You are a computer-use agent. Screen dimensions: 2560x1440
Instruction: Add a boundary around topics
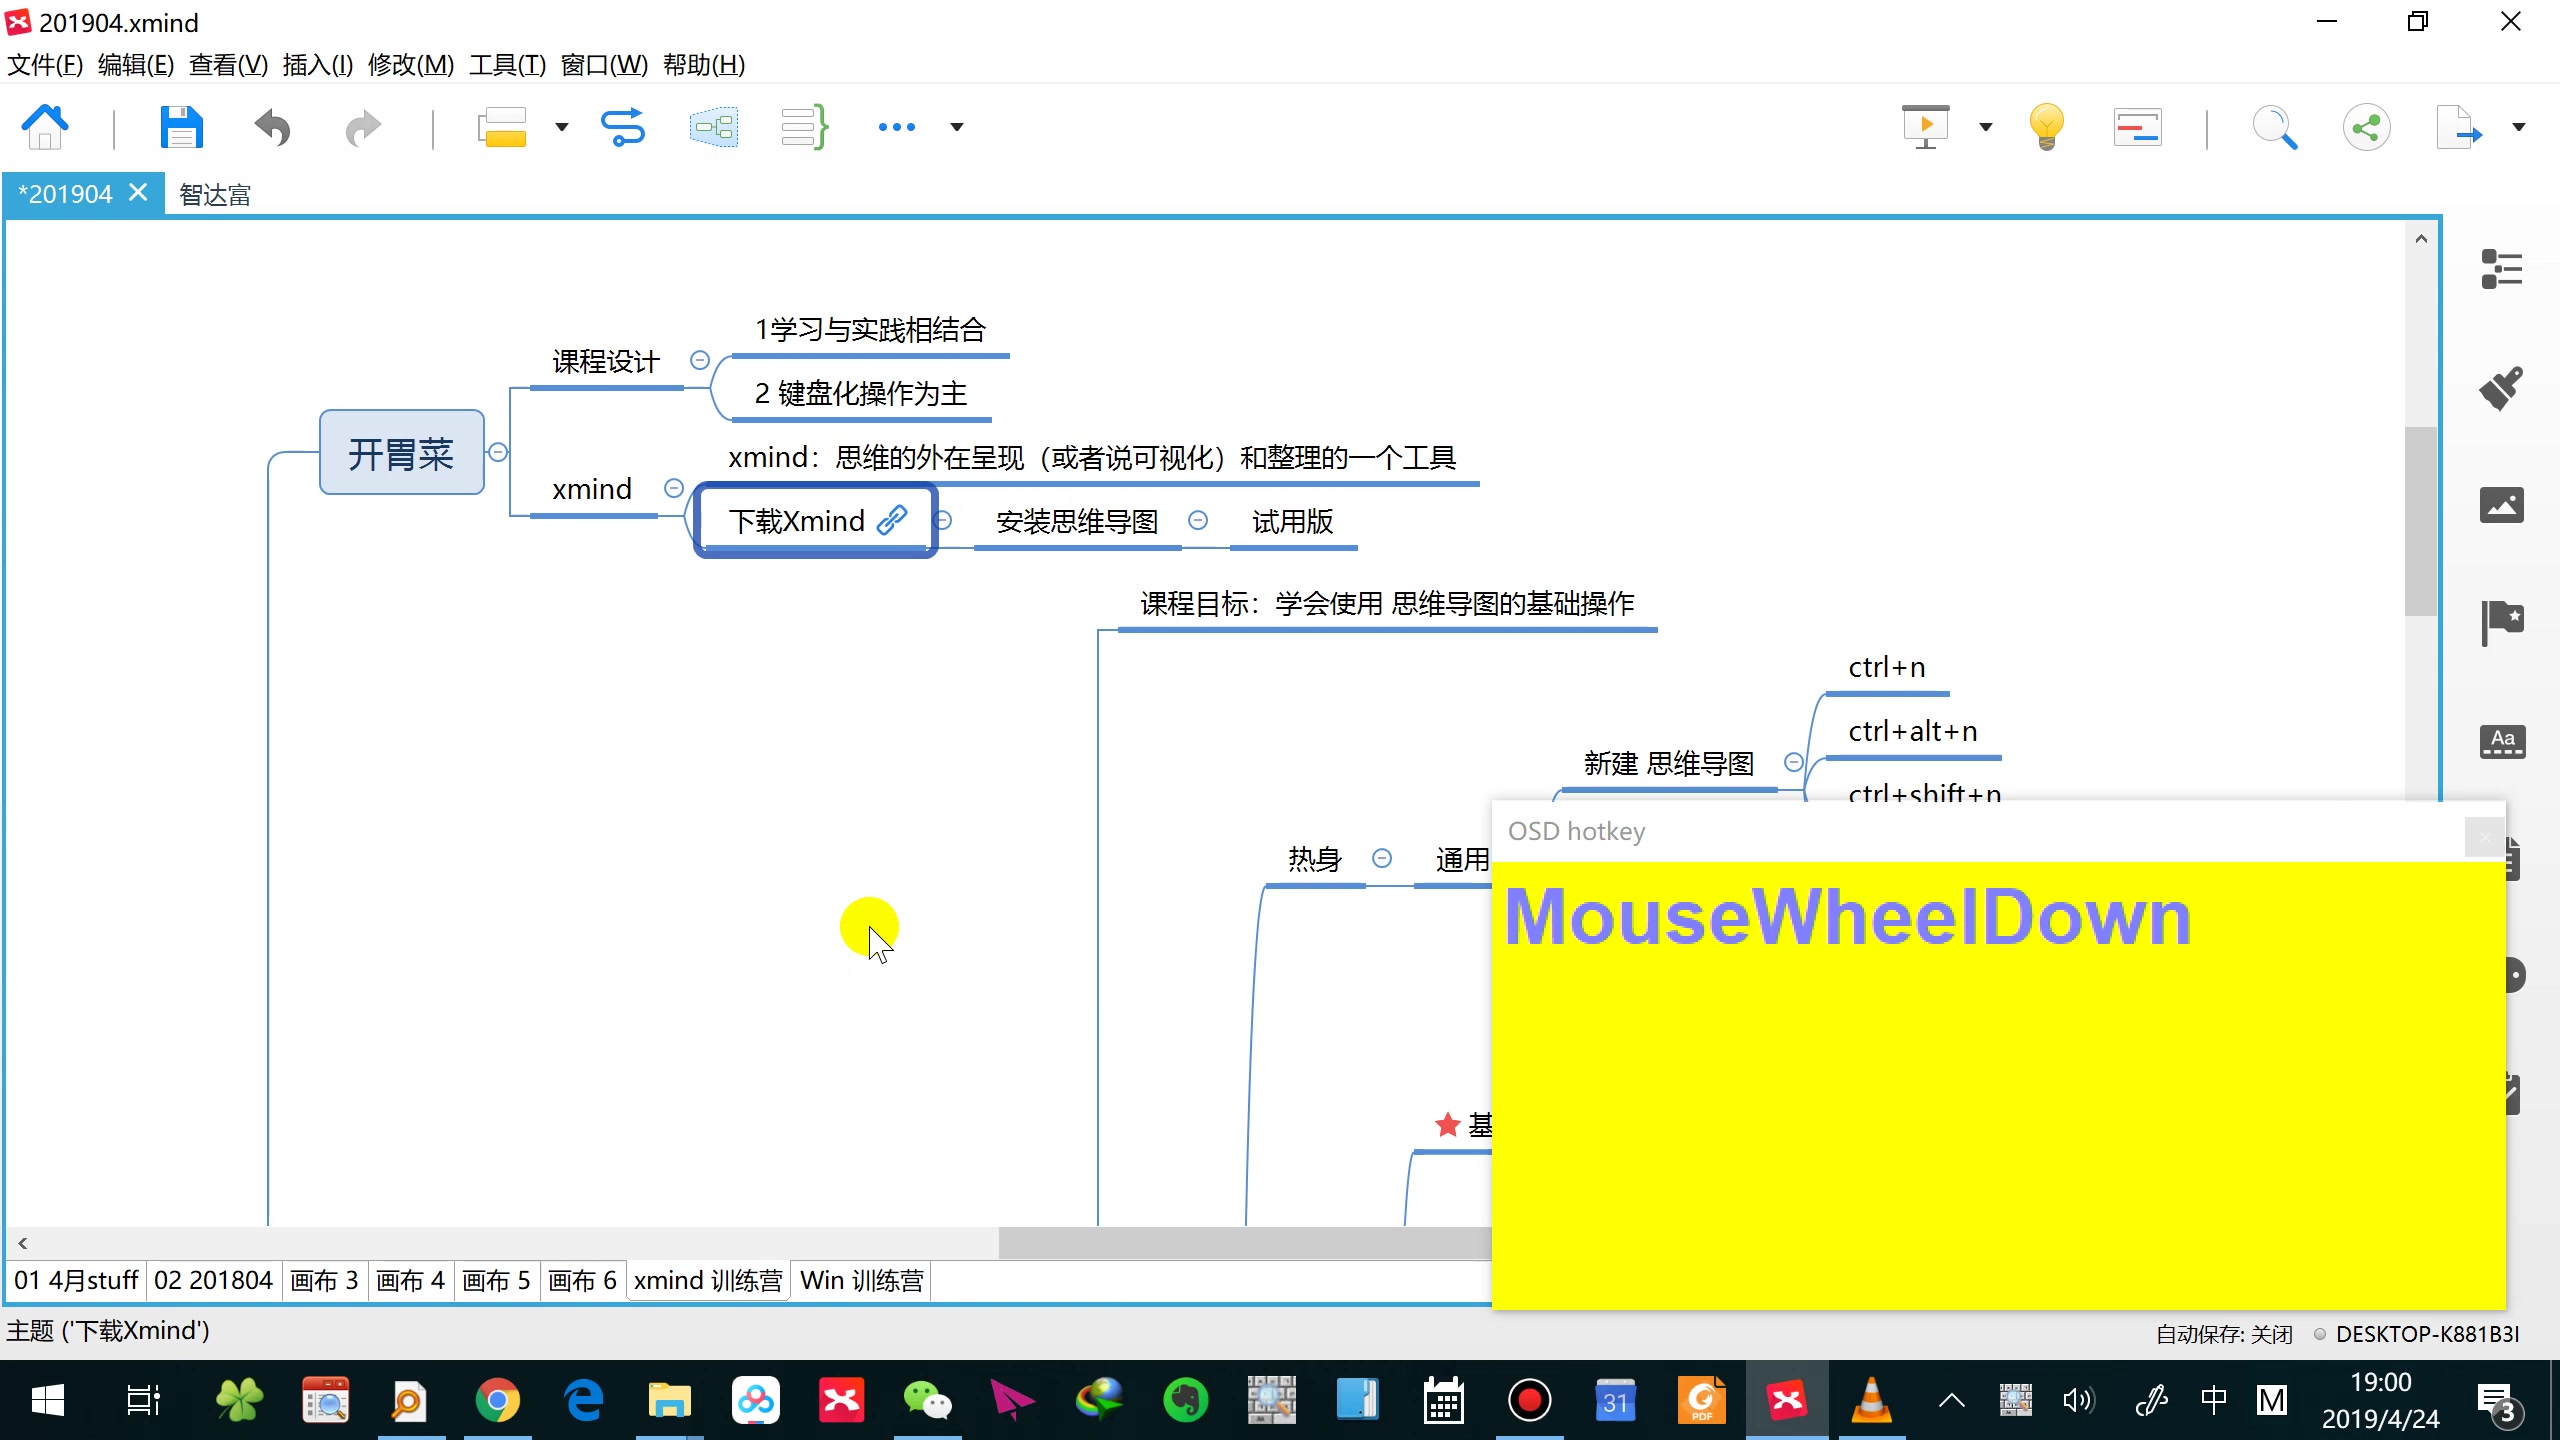click(x=714, y=127)
